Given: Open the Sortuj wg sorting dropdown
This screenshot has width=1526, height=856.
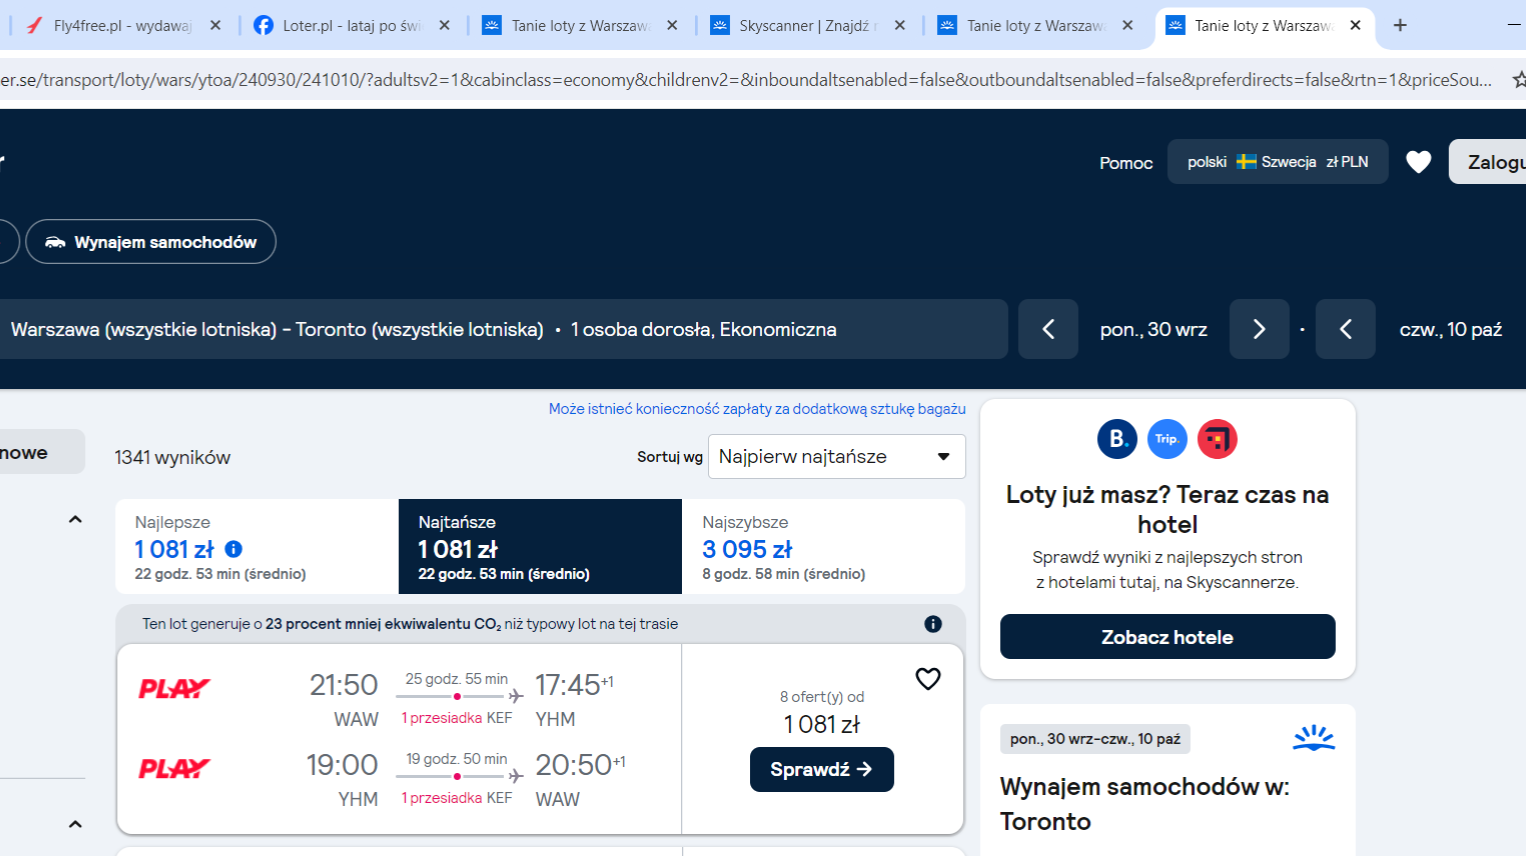Looking at the screenshot, I should tap(836, 457).
